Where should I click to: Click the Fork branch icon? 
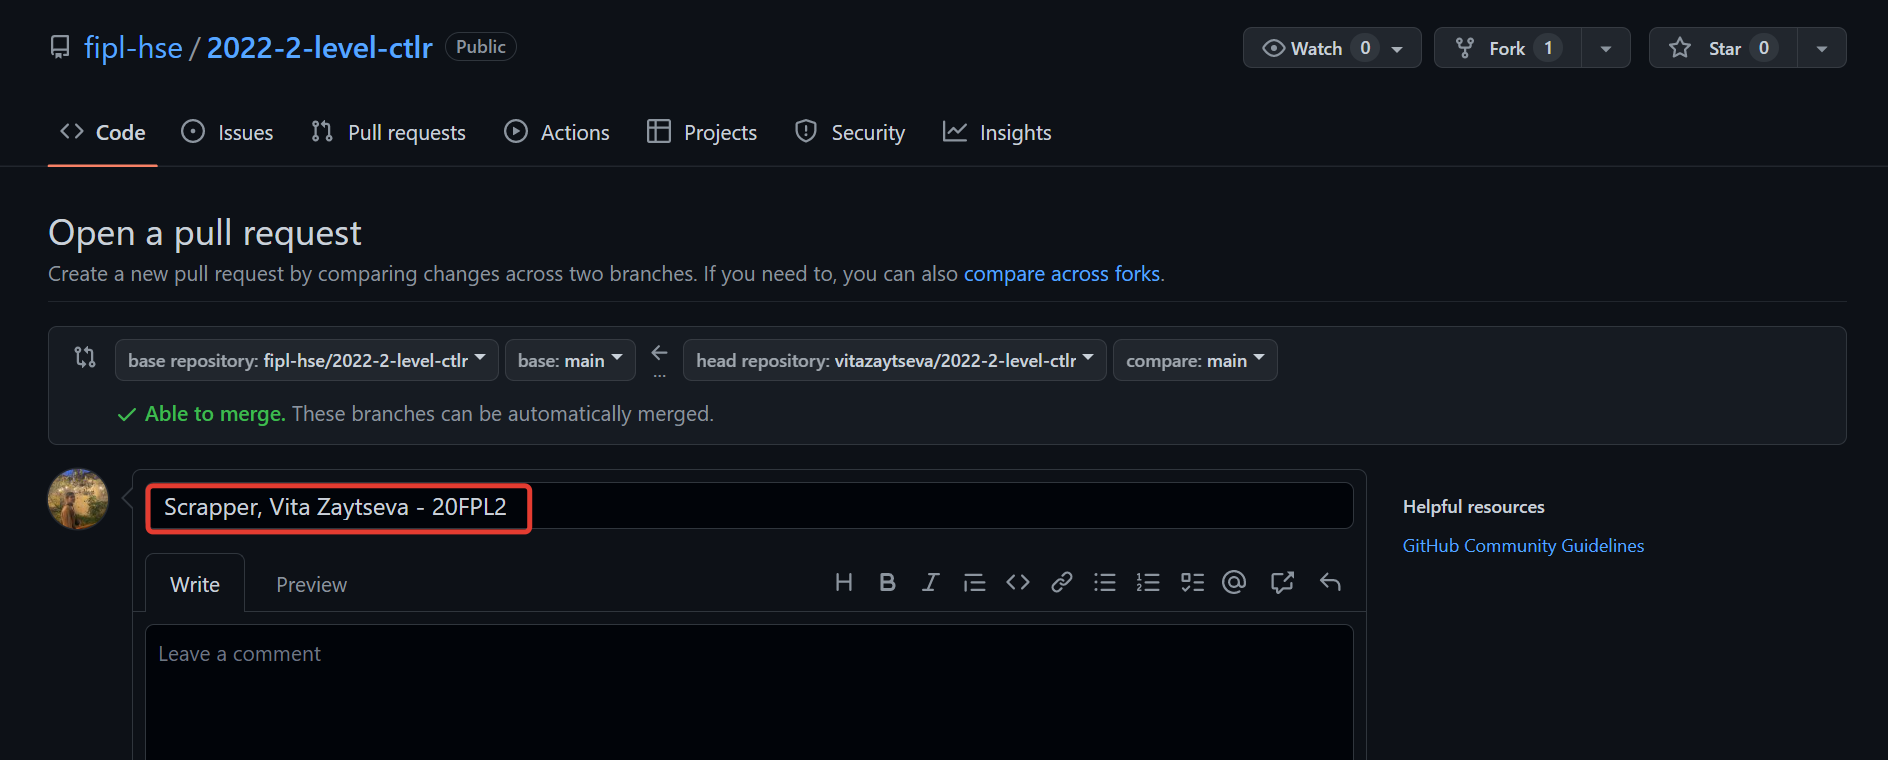point(1465,48)
